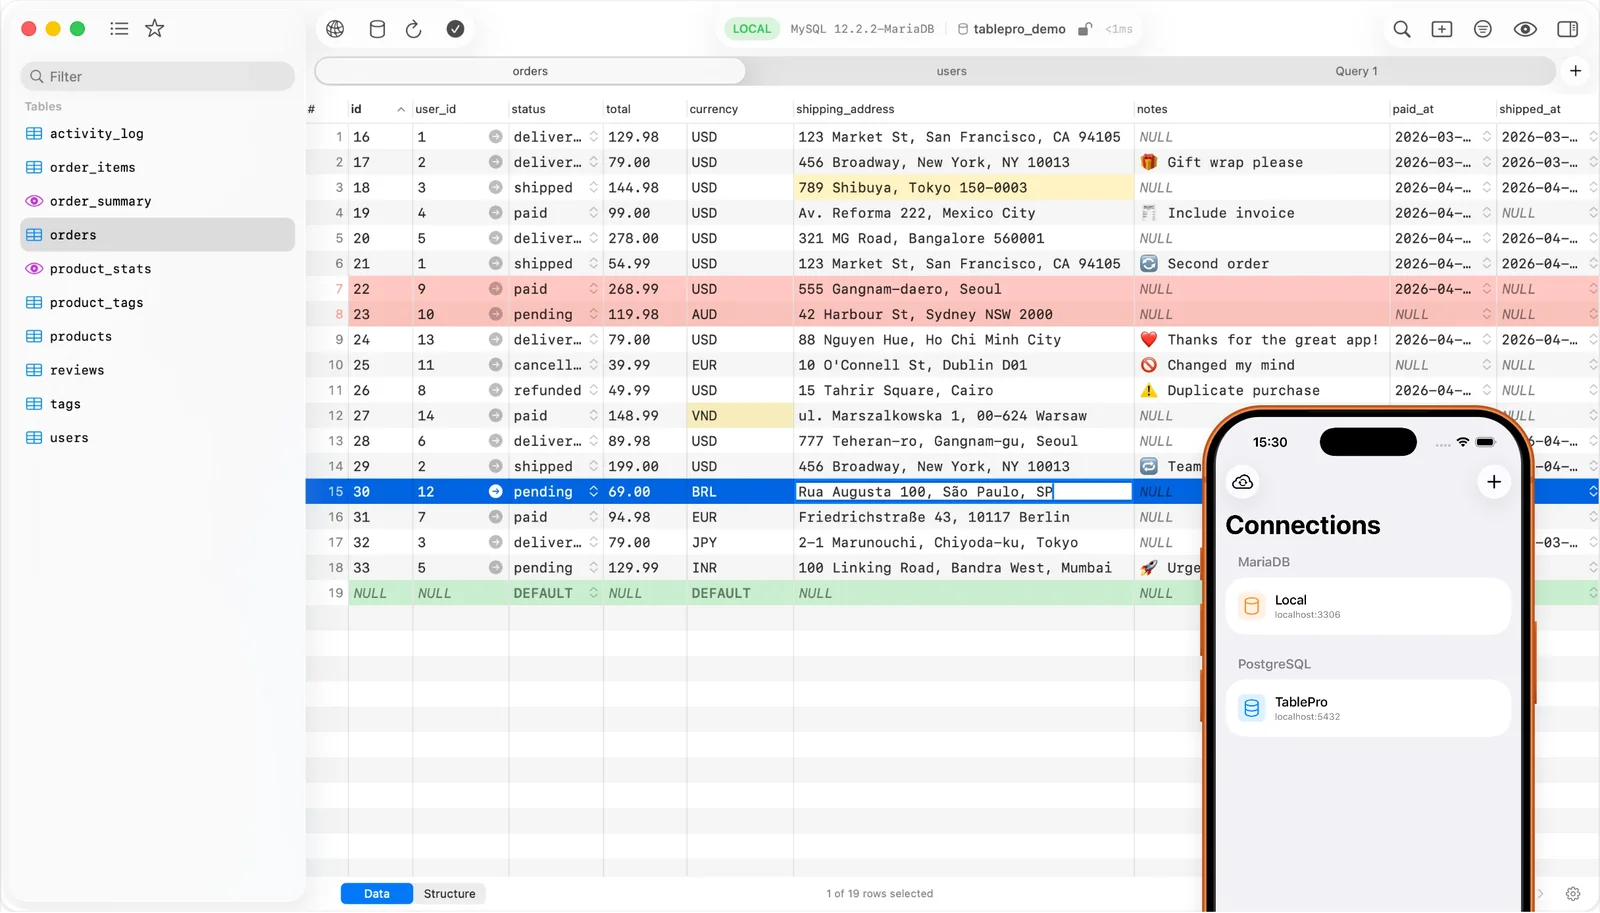The height and width of the screenshot is (913, 1600).
Task: Click the highlighted VND currency cell
Action: pos(740,416)
